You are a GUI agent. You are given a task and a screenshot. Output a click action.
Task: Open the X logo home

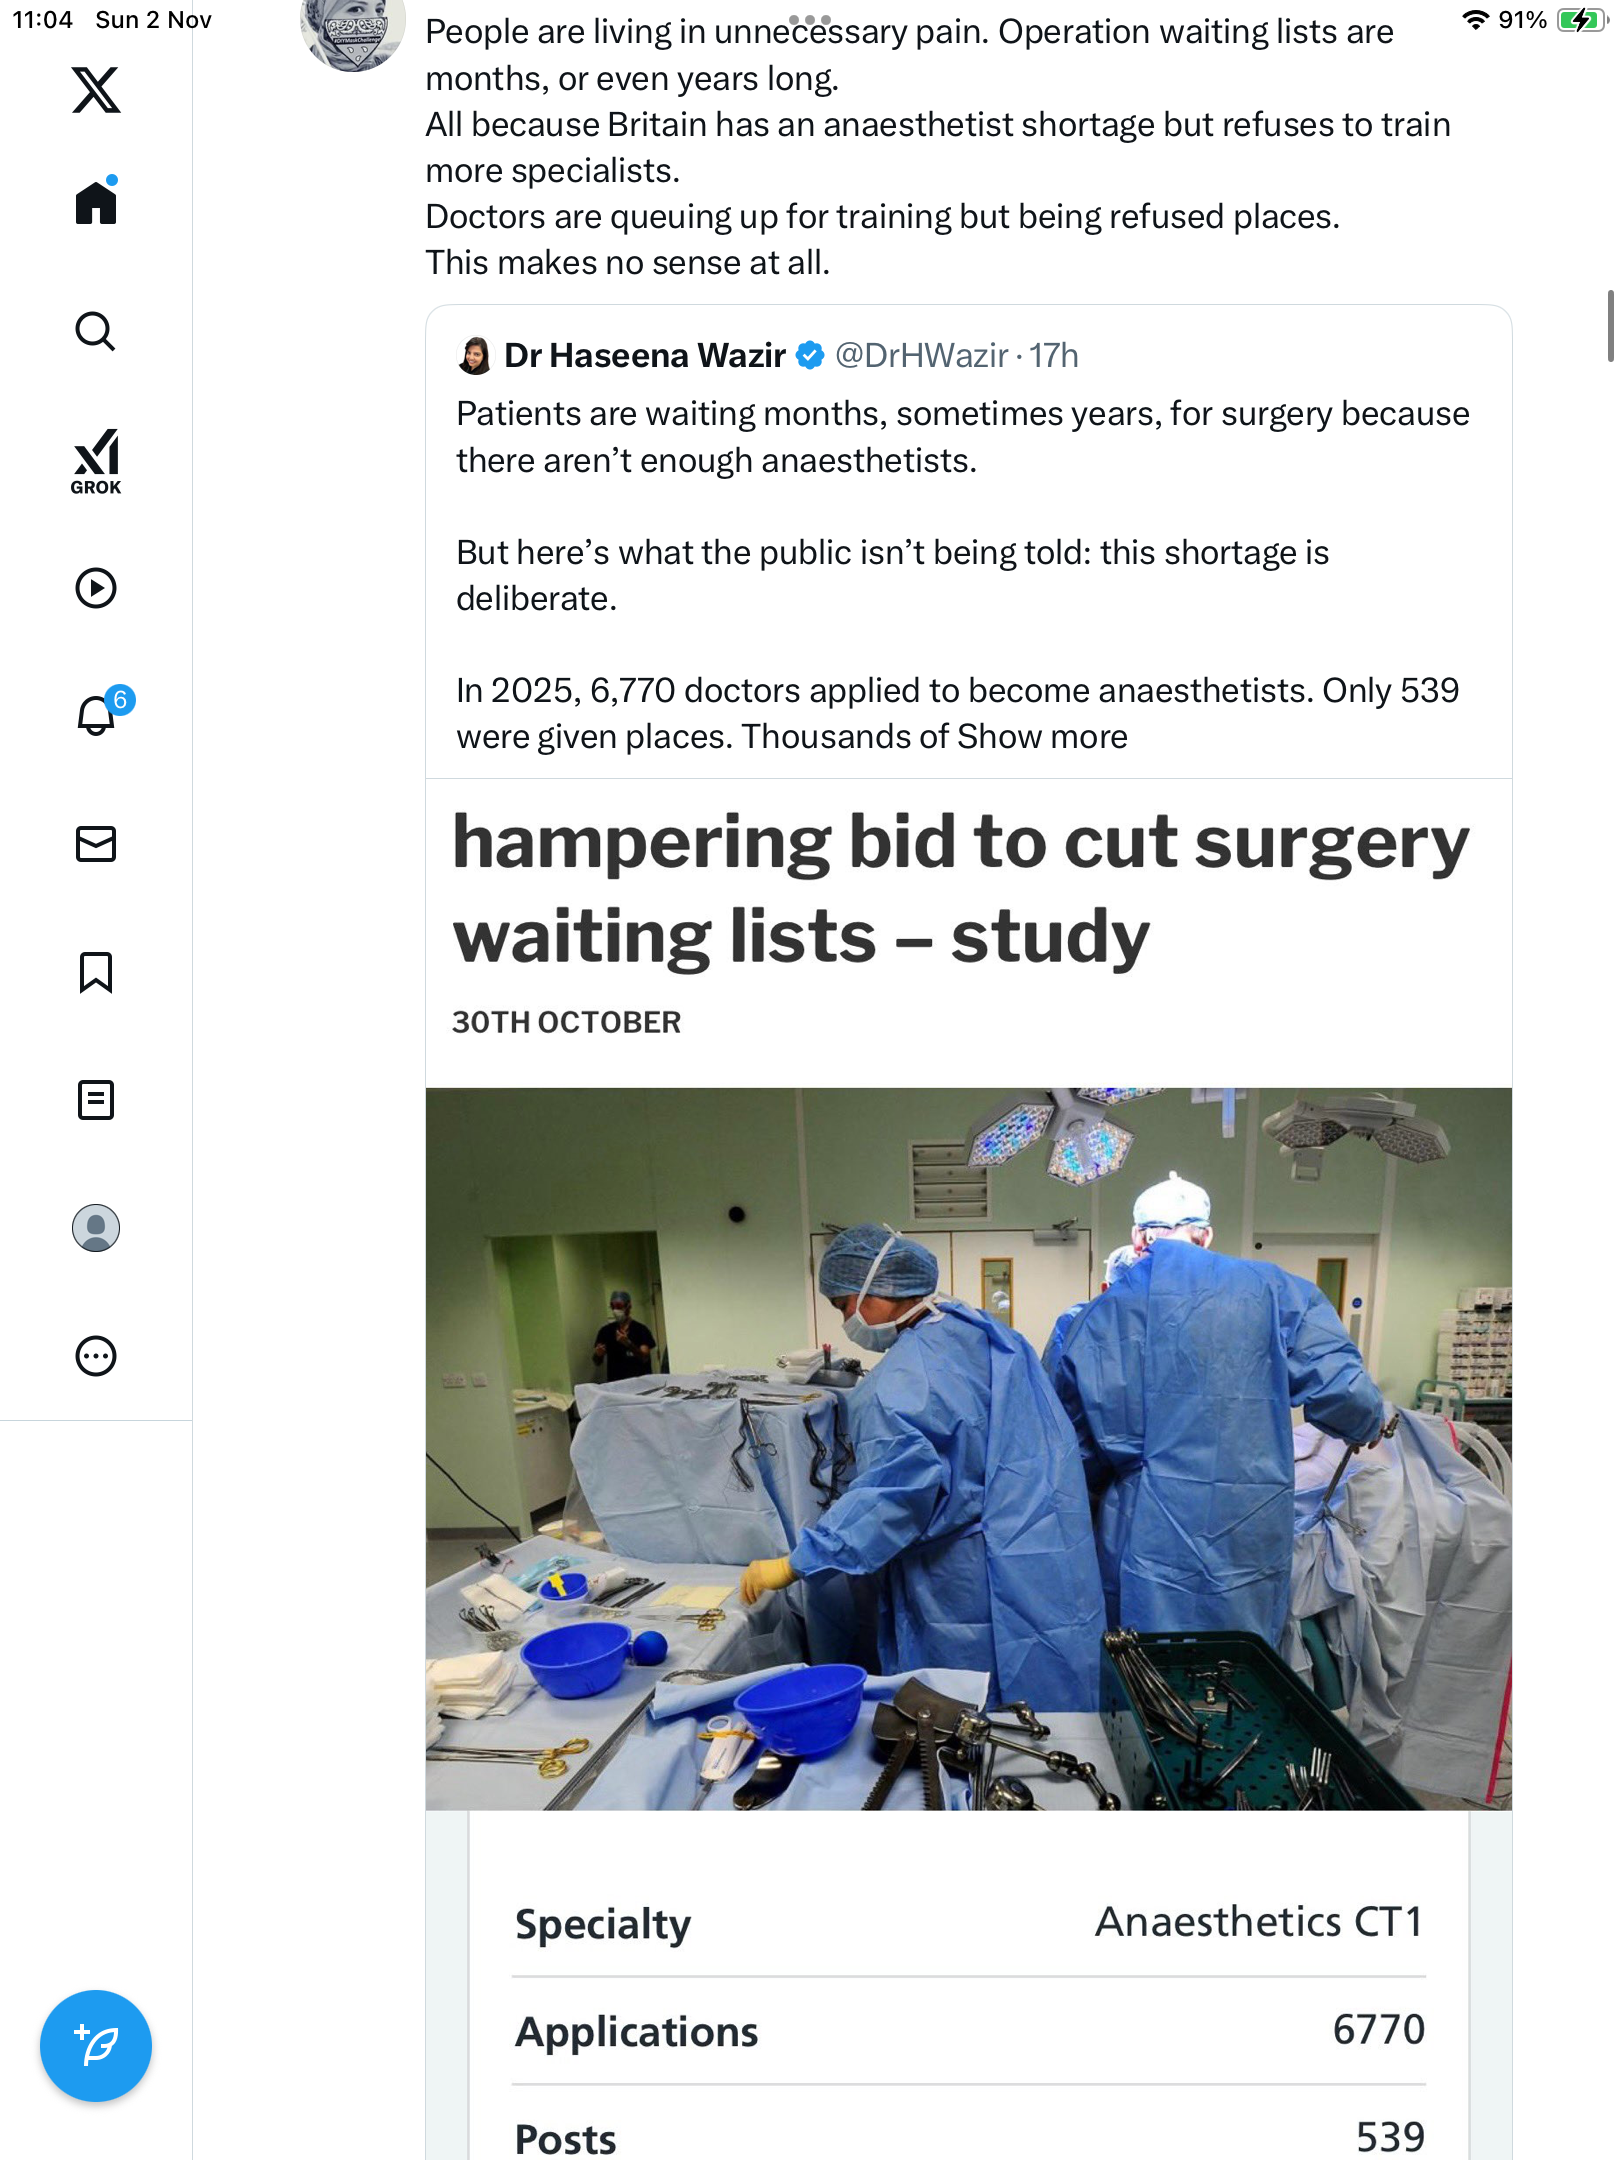coord(96,90)
